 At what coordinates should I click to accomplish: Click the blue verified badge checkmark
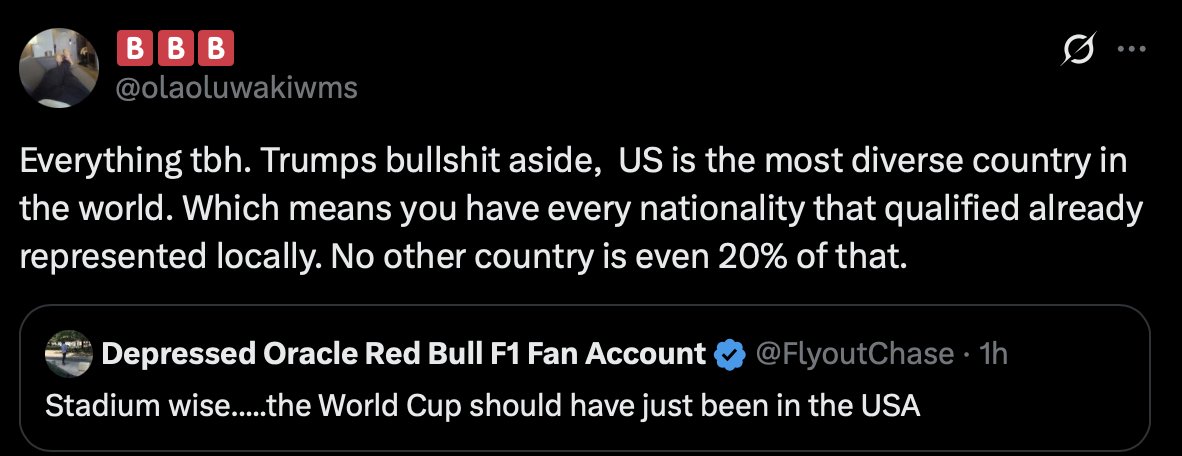[729, 353]
